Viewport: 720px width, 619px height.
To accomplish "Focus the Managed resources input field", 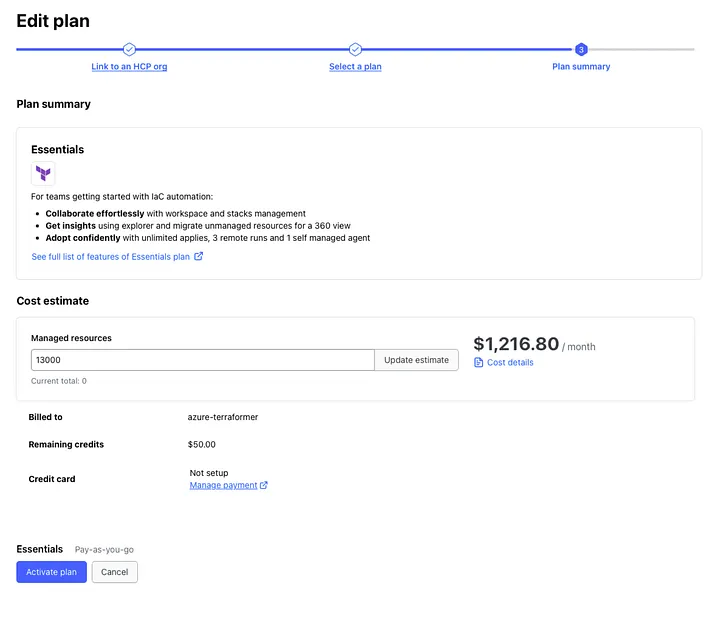I will (202, 360).
